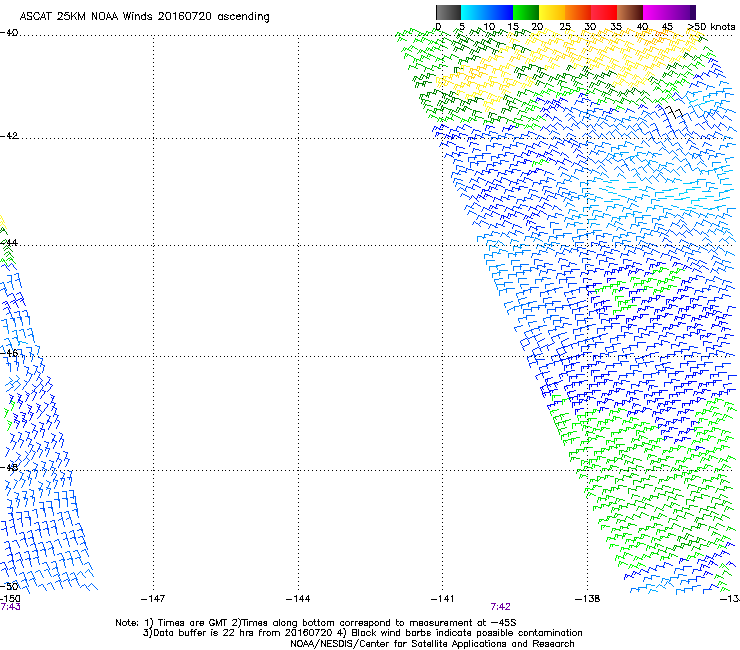
Task: Click the purple '7:42' time stamp
Action: pos(500,607)
